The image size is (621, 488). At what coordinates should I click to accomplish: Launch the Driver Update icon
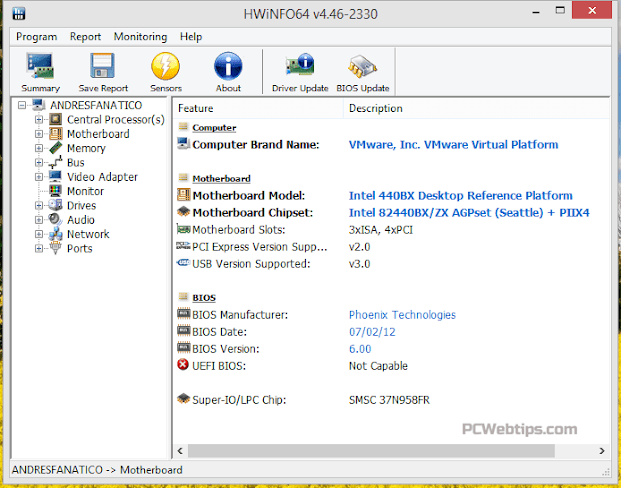pos(300,65)
